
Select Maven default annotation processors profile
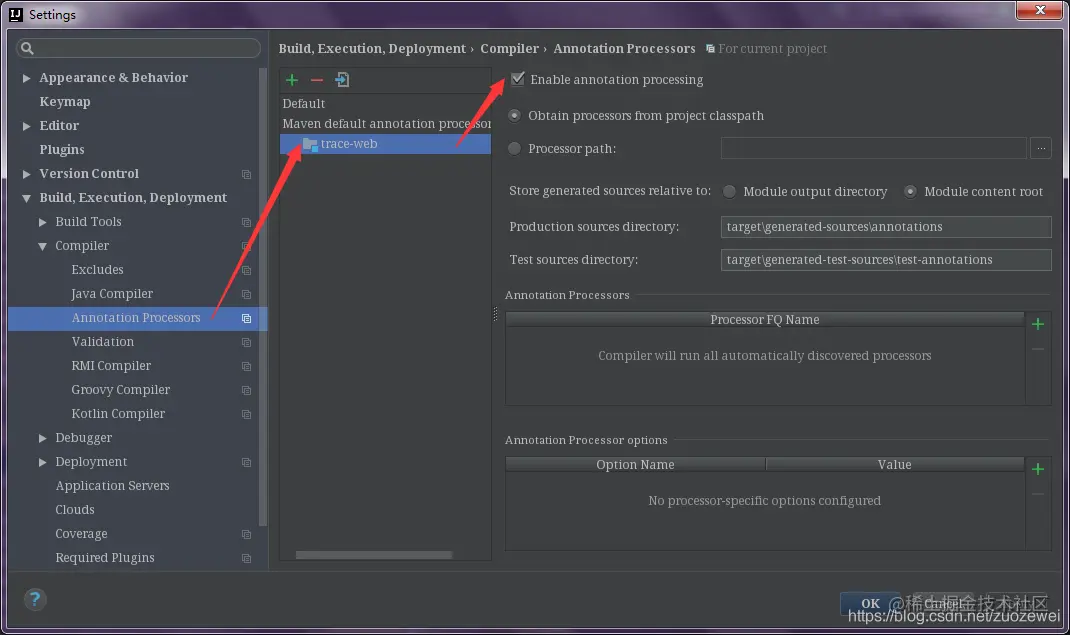point(385,123)
